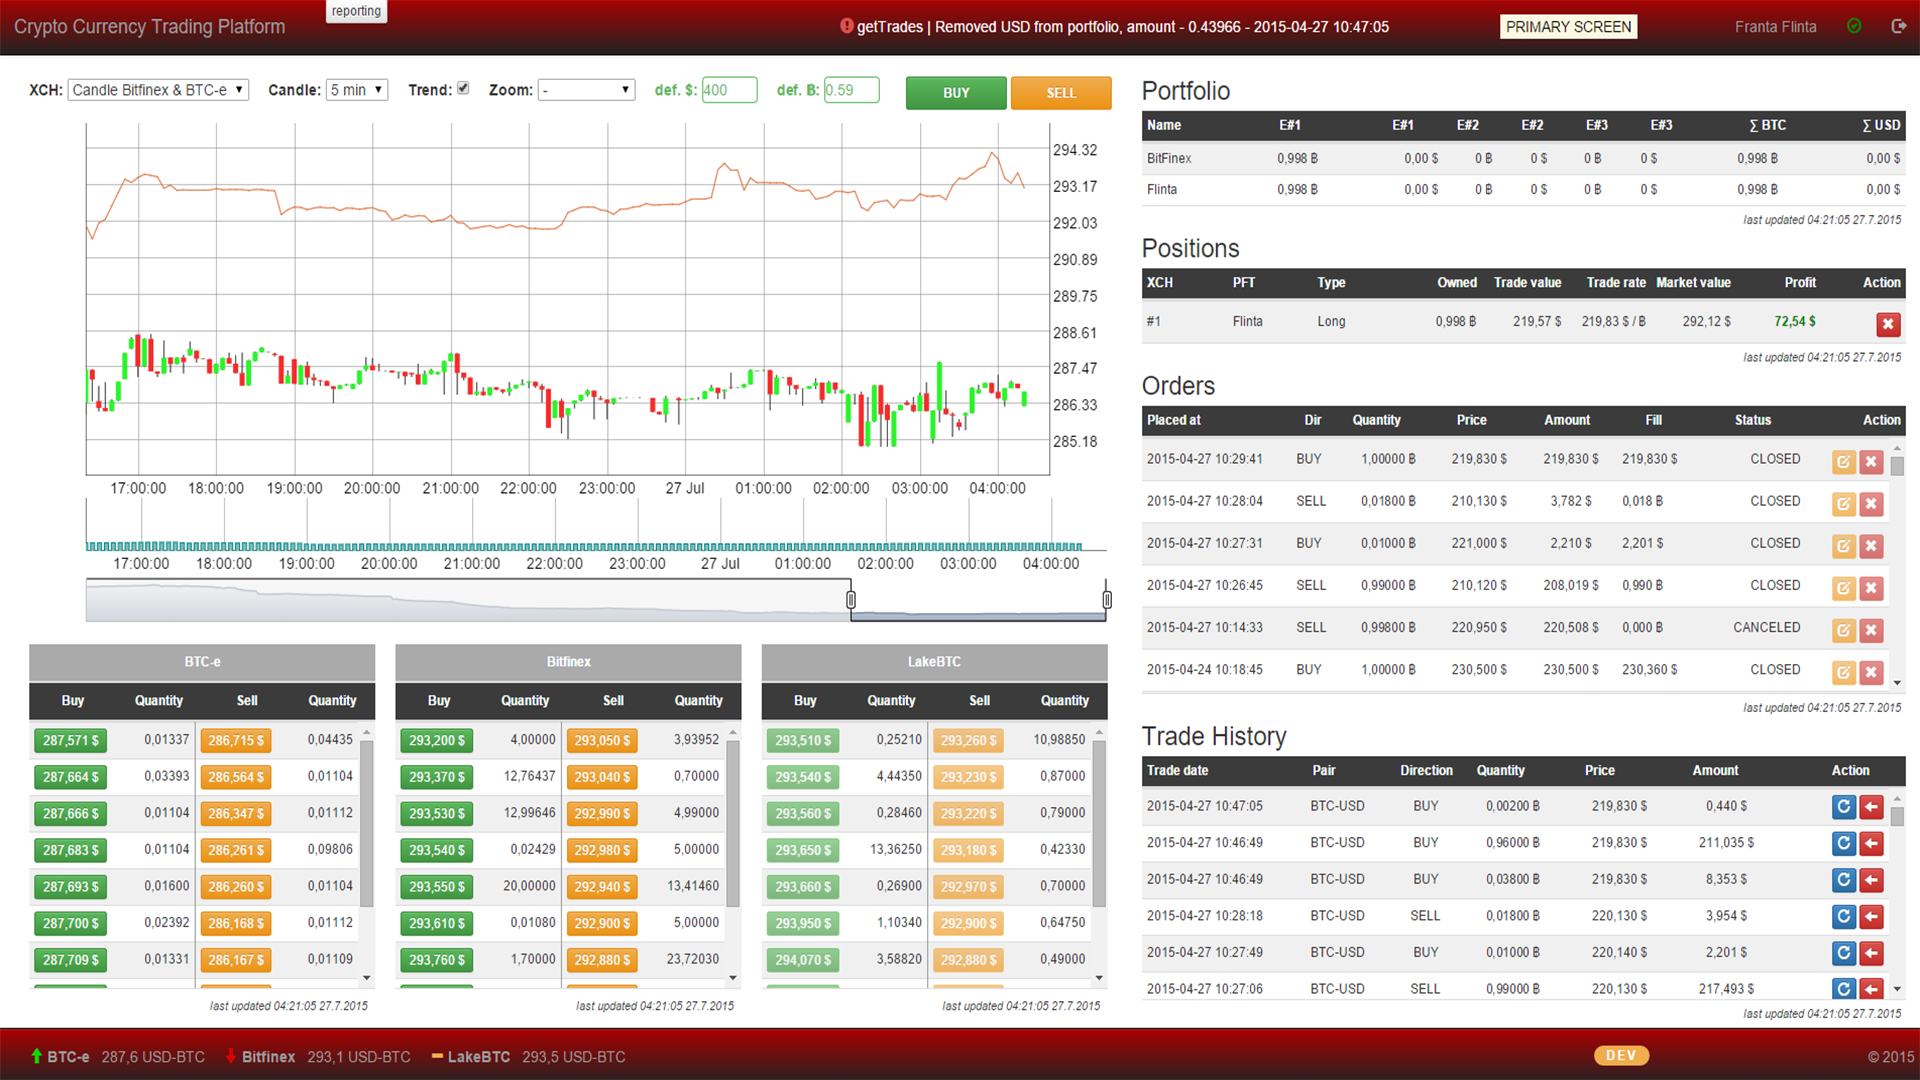This screenshot has height=1080, width=1920.
Task: Revert the 0,96000 B trade
Action: tap(1872, 844)
